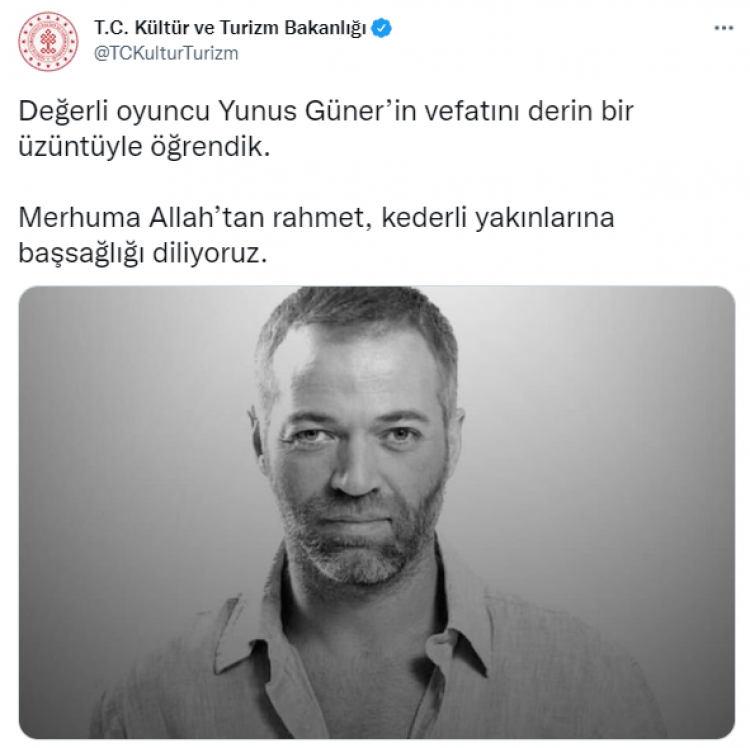Open the black-and-white portrait photo

point(377,512)
